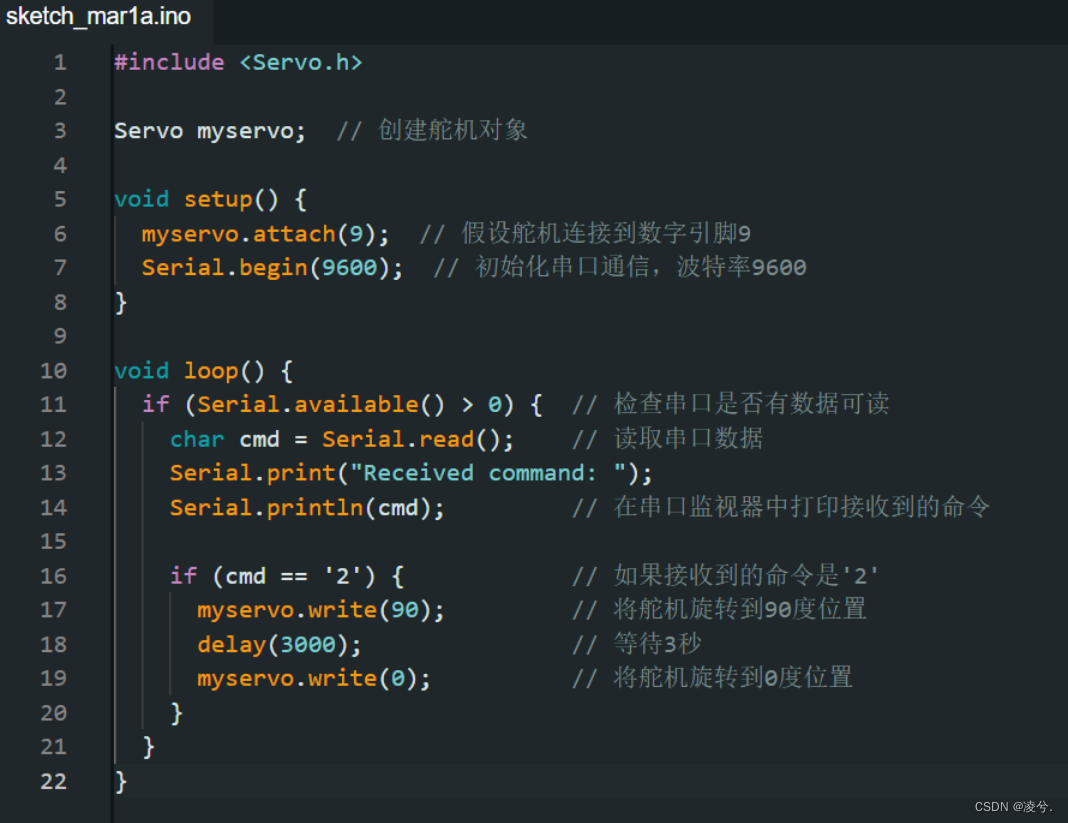Image resolution: width=1068 pixels, height=823 pixels.
Task: Click line number 22 in the gutter
Action: (x=53, y=781)
